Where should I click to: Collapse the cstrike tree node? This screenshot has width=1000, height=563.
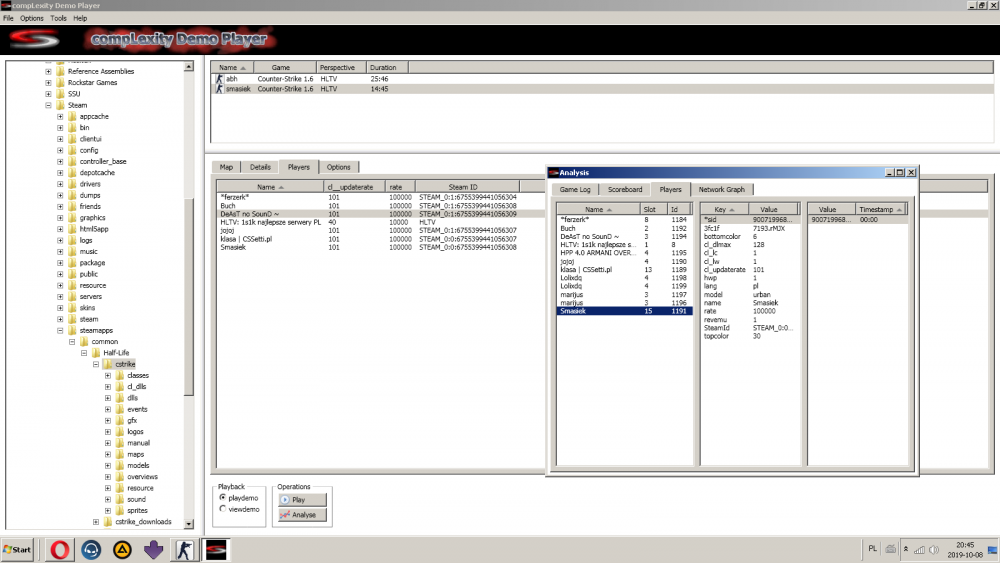[96, 364]
